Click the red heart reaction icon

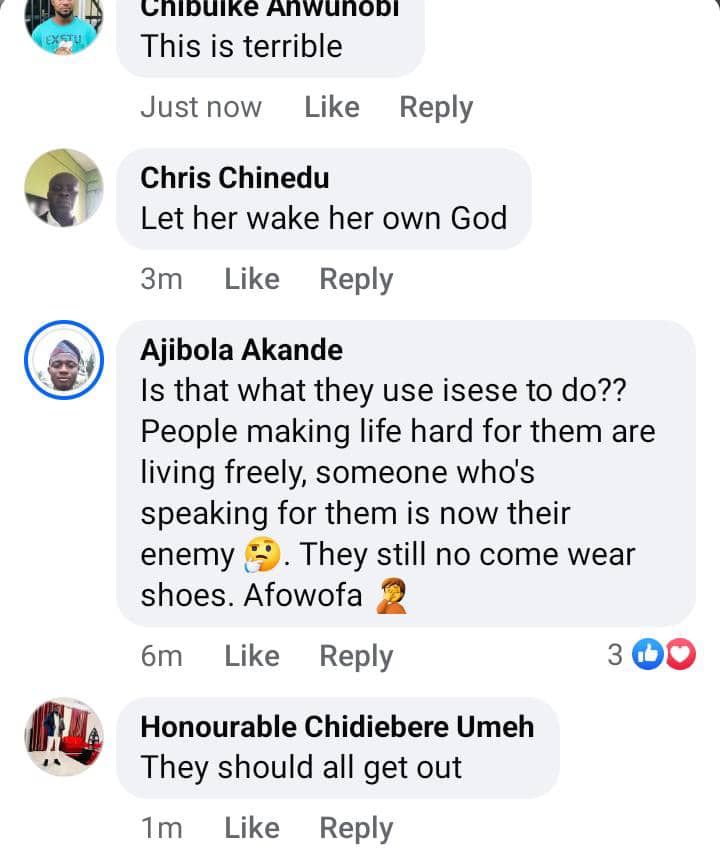coord(680,655)
